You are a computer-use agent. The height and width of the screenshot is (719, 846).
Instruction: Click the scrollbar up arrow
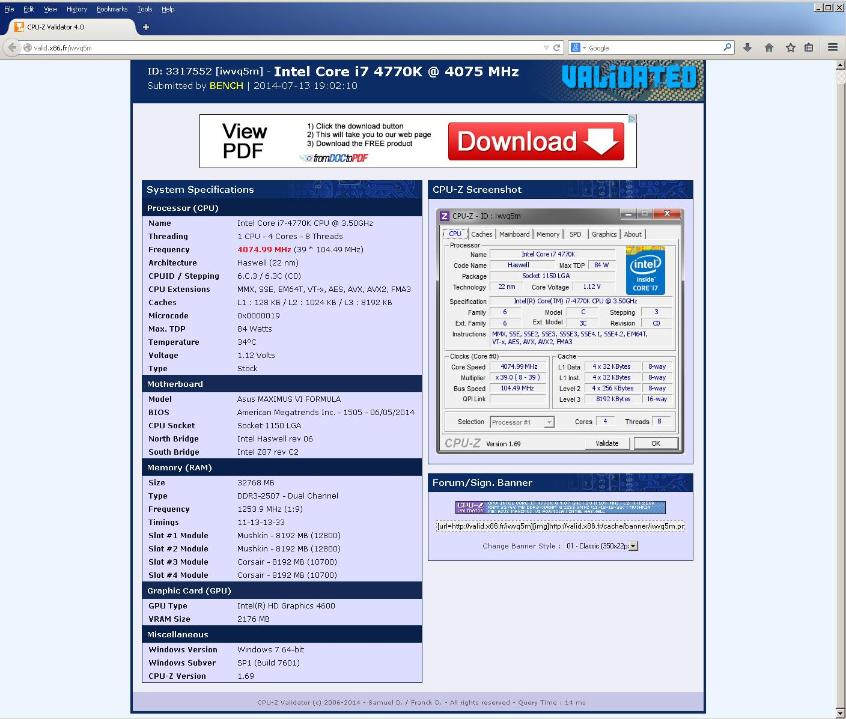click(x=840, y=65)
